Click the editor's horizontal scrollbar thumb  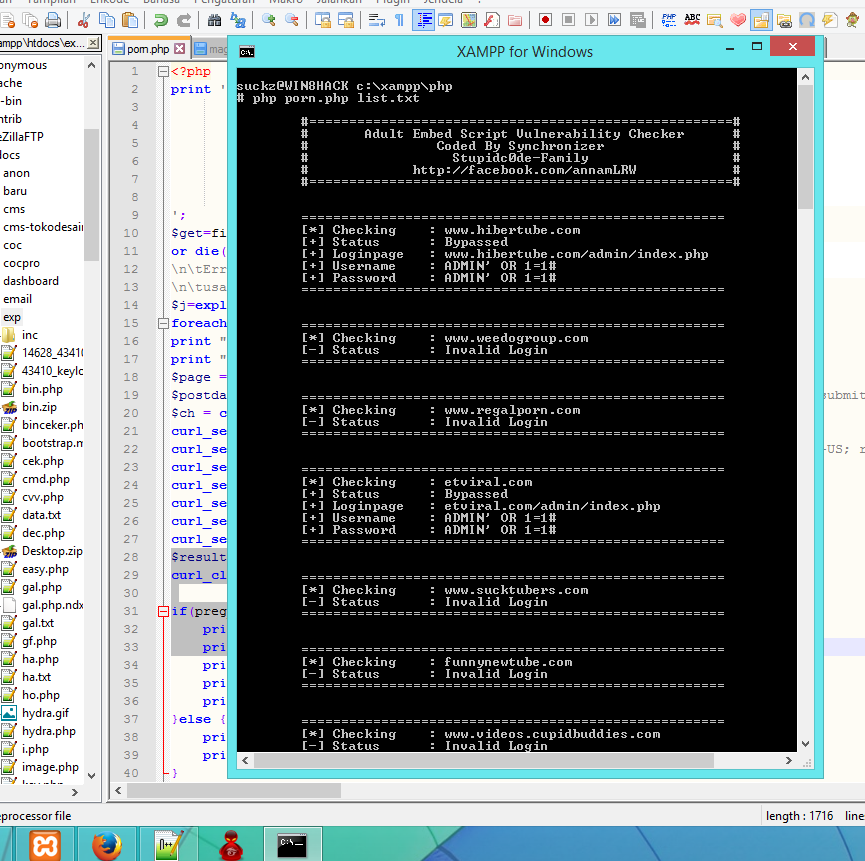[x=234, y=790]
